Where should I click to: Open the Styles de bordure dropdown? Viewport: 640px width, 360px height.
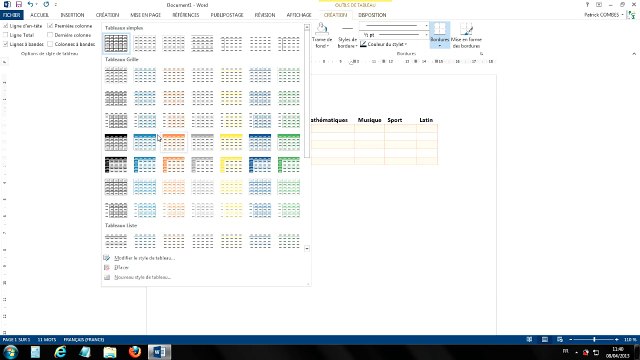[x=347, y=36]
